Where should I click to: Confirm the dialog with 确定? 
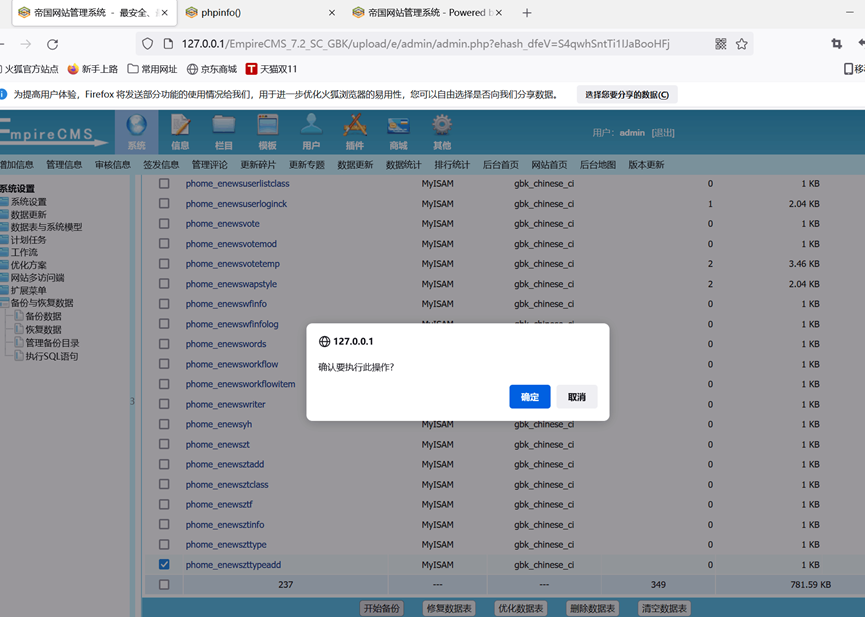click(x=530, y=397)
